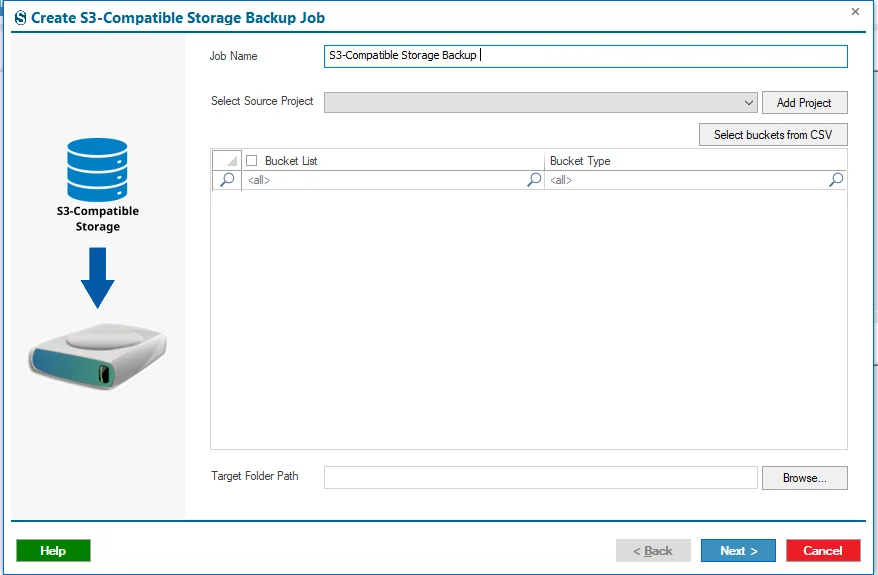The width and height of the screenshot is (878, 575).
Task: Click the Bucket Type column header
Action: click(x=695, y=161)
